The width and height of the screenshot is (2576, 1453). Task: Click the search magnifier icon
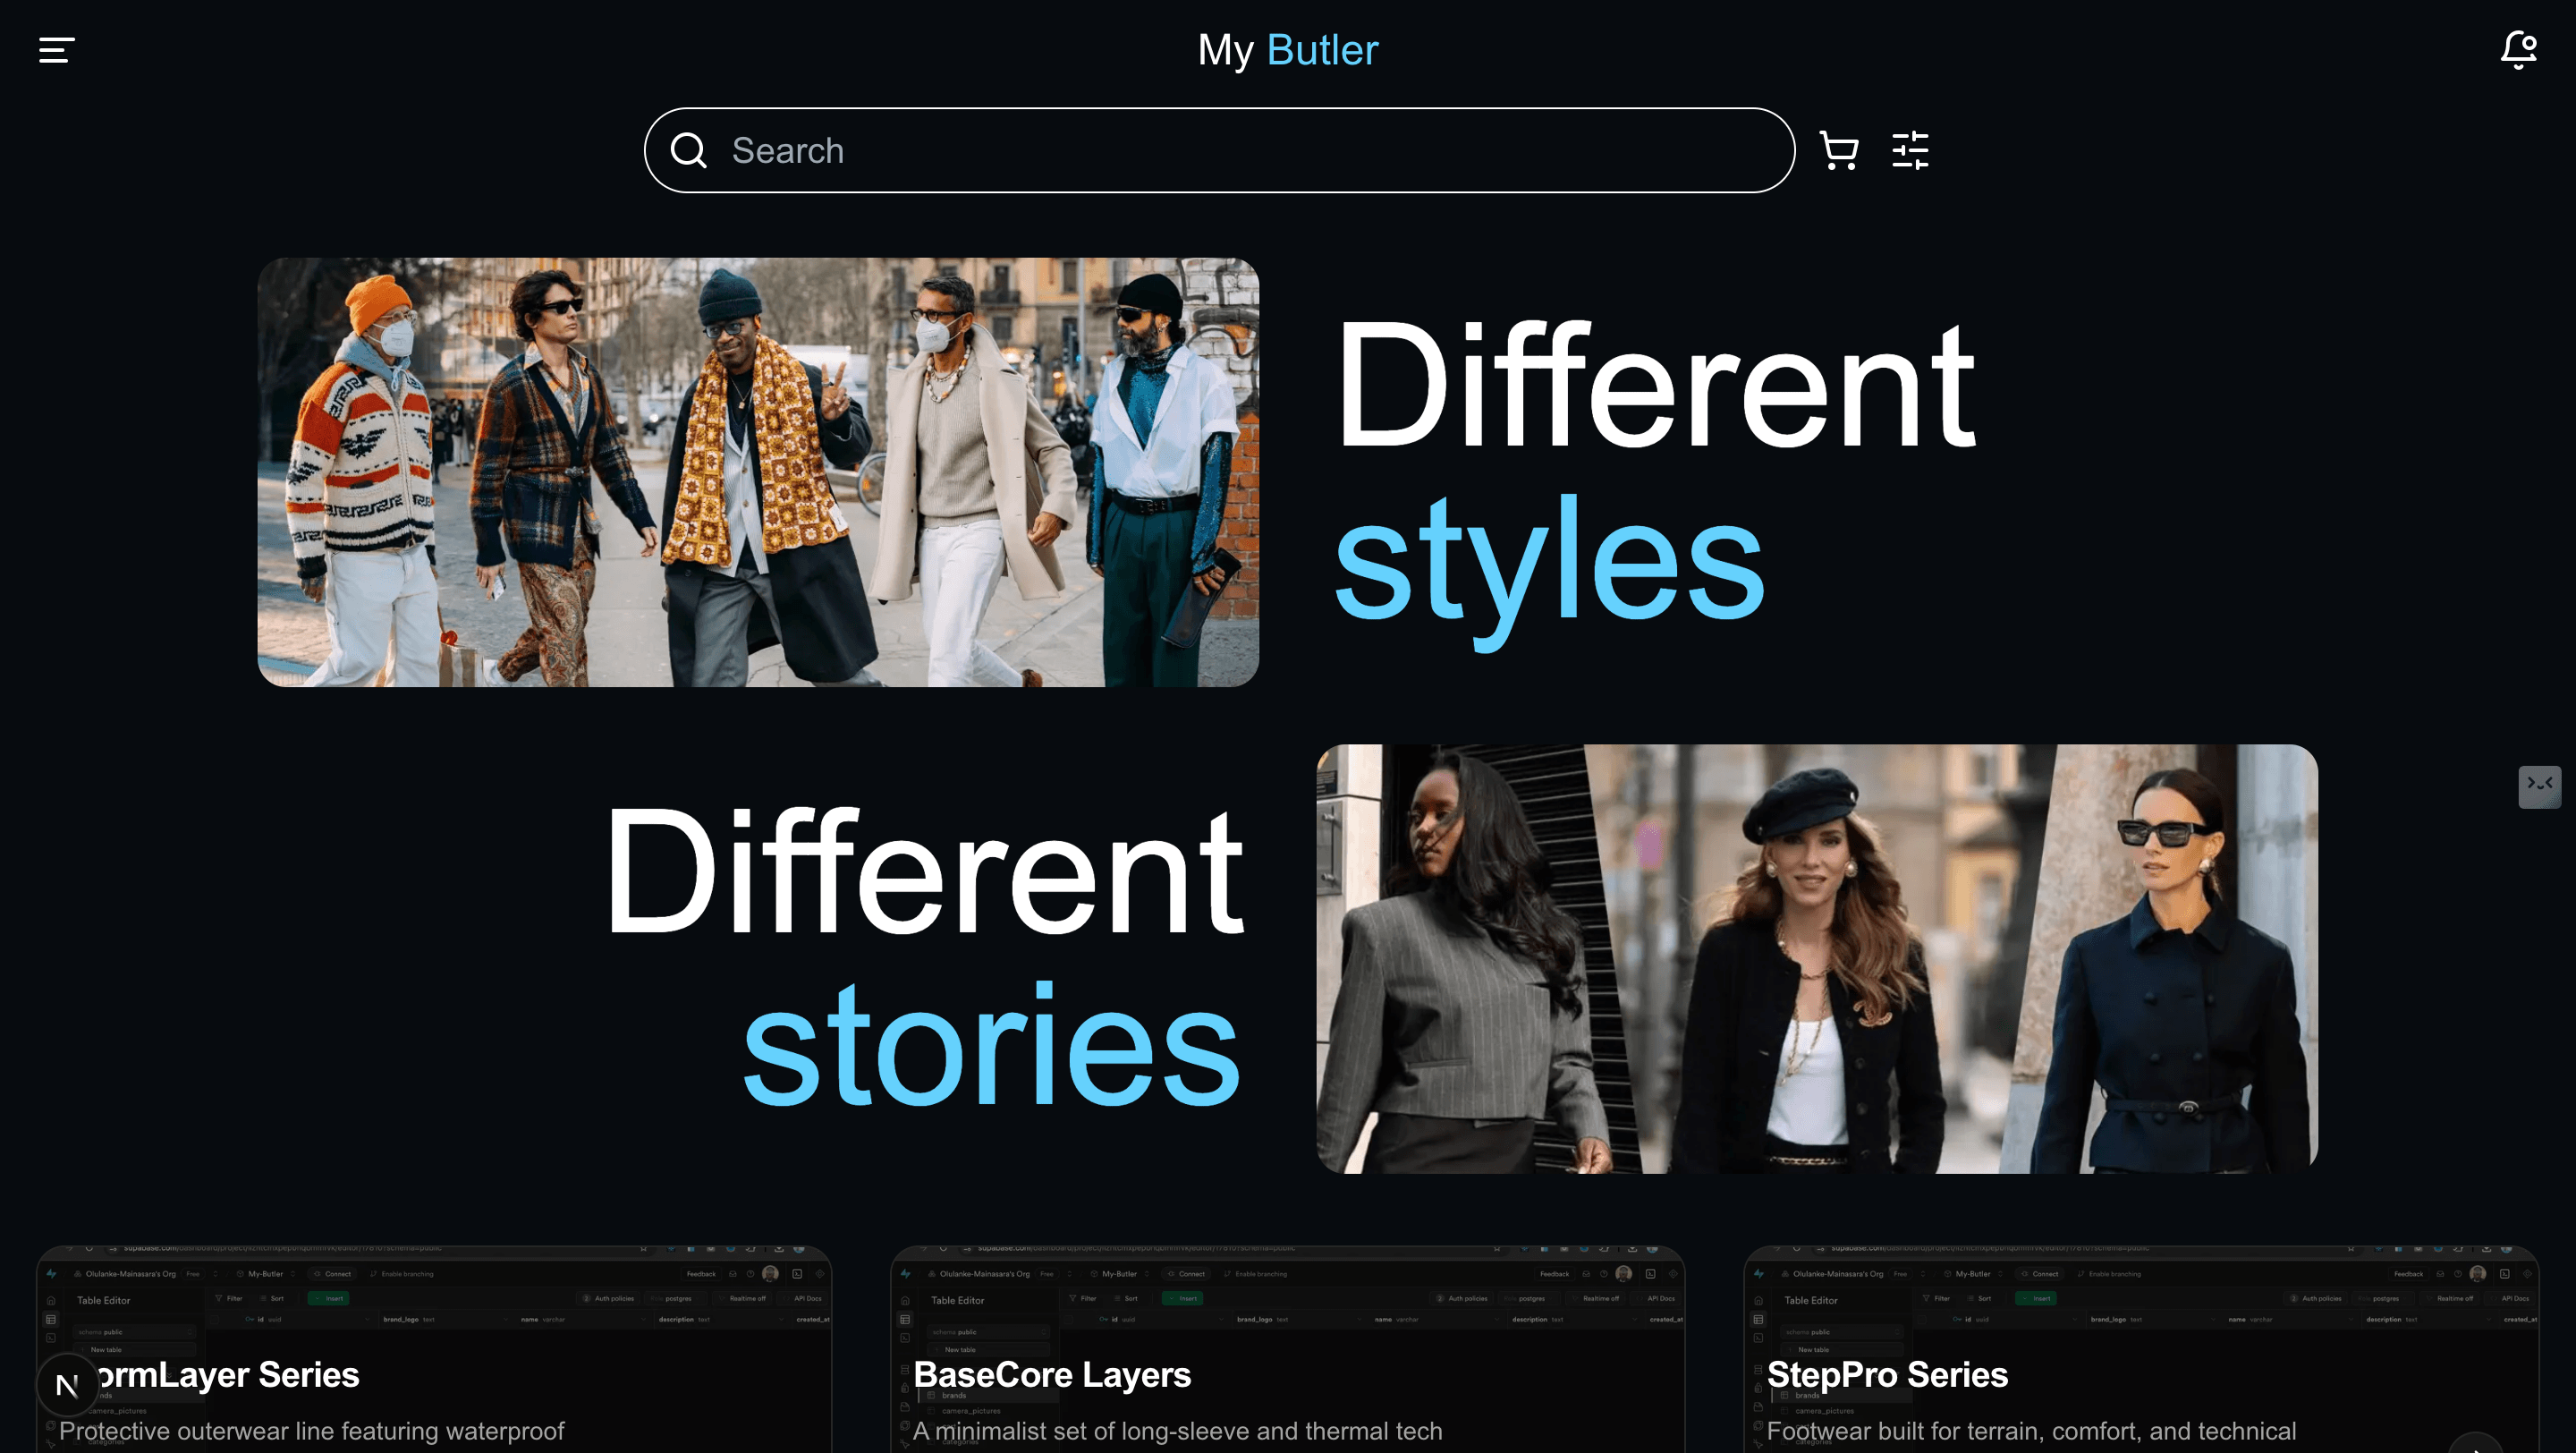tap(688, 151)
